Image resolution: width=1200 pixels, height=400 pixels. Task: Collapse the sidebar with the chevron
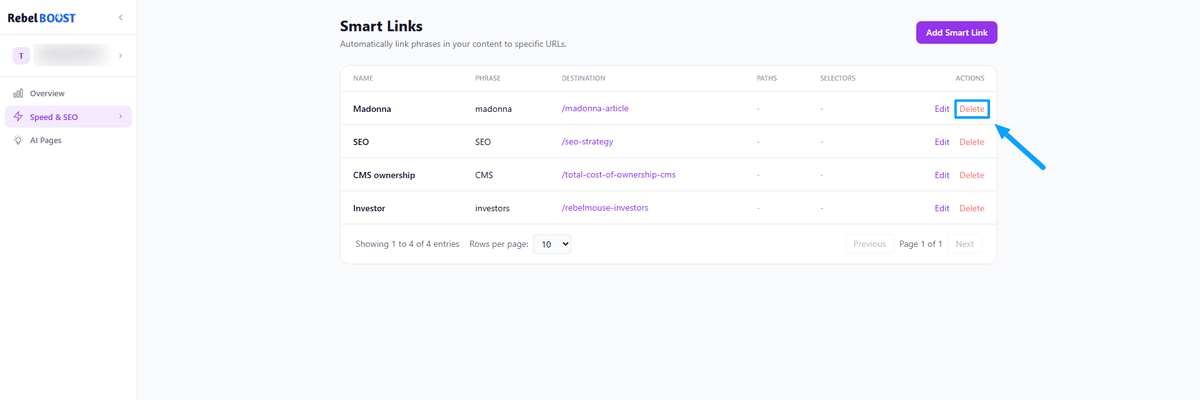(x=120, y=18)
